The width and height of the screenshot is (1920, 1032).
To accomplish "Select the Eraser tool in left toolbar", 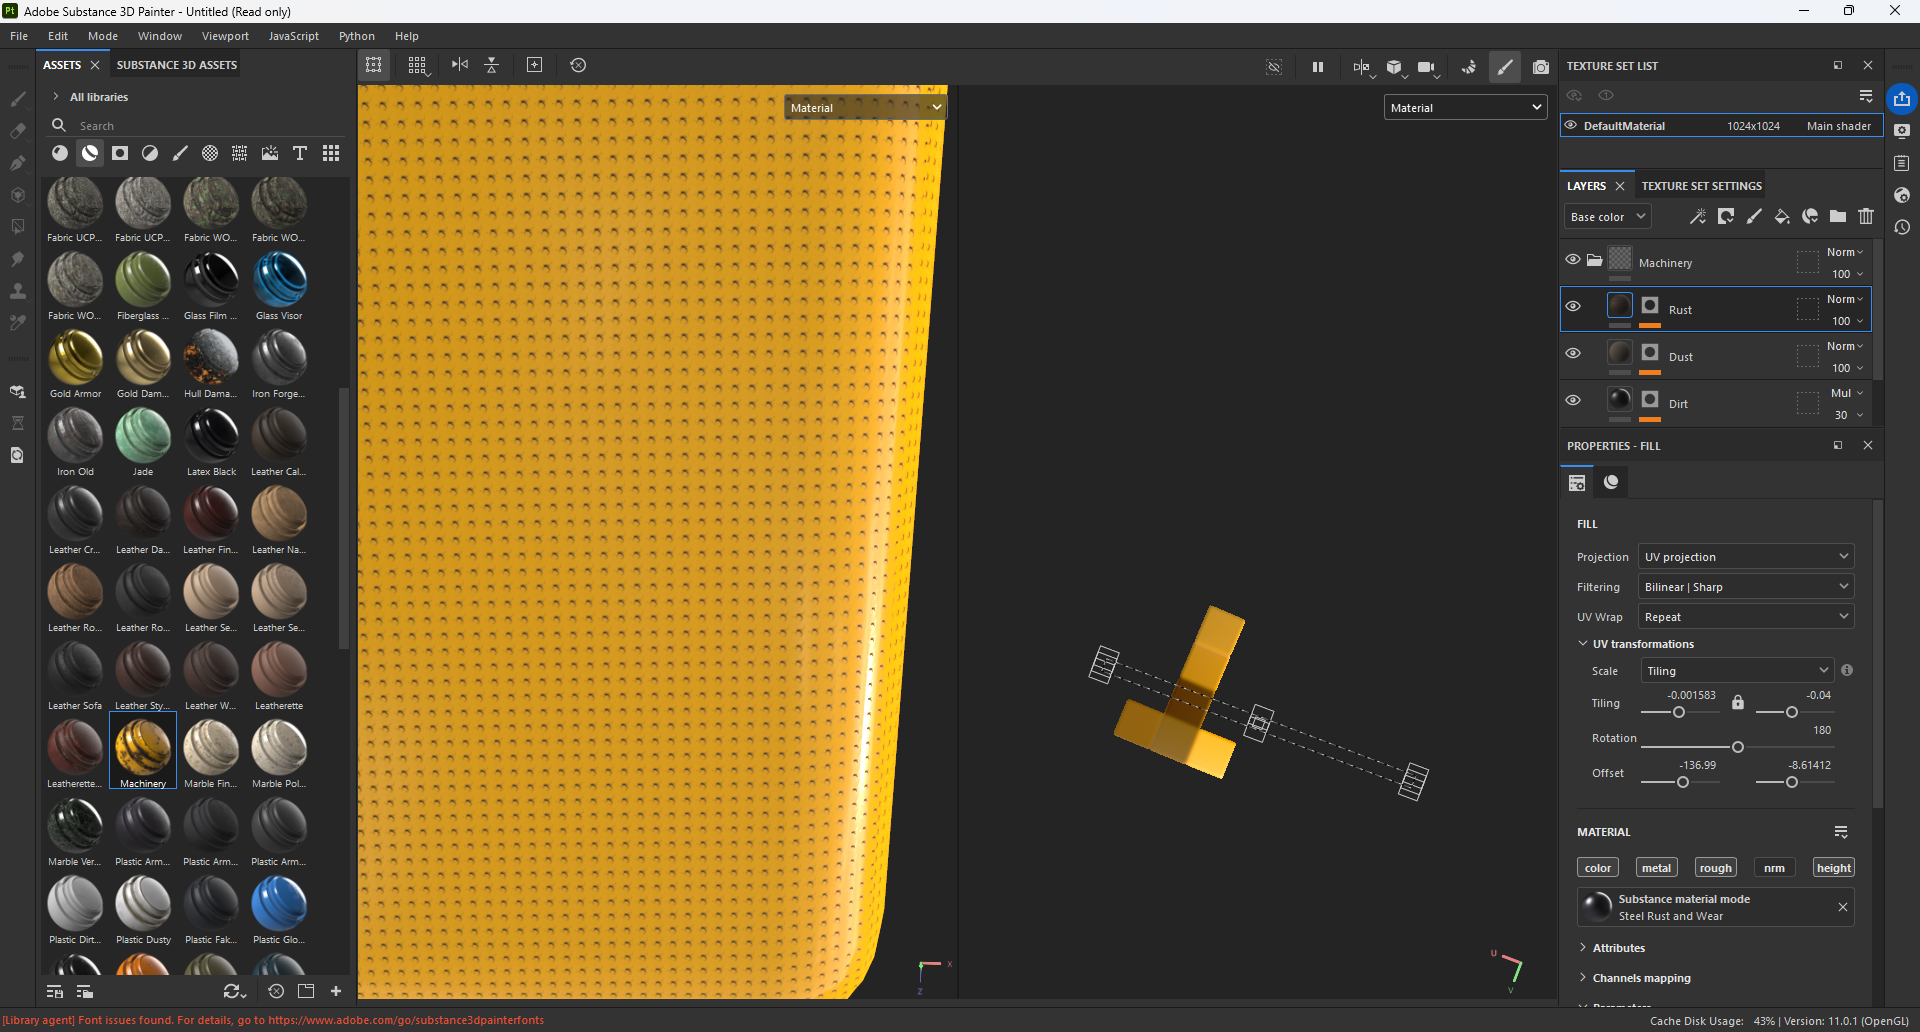I will pos(17,131).
